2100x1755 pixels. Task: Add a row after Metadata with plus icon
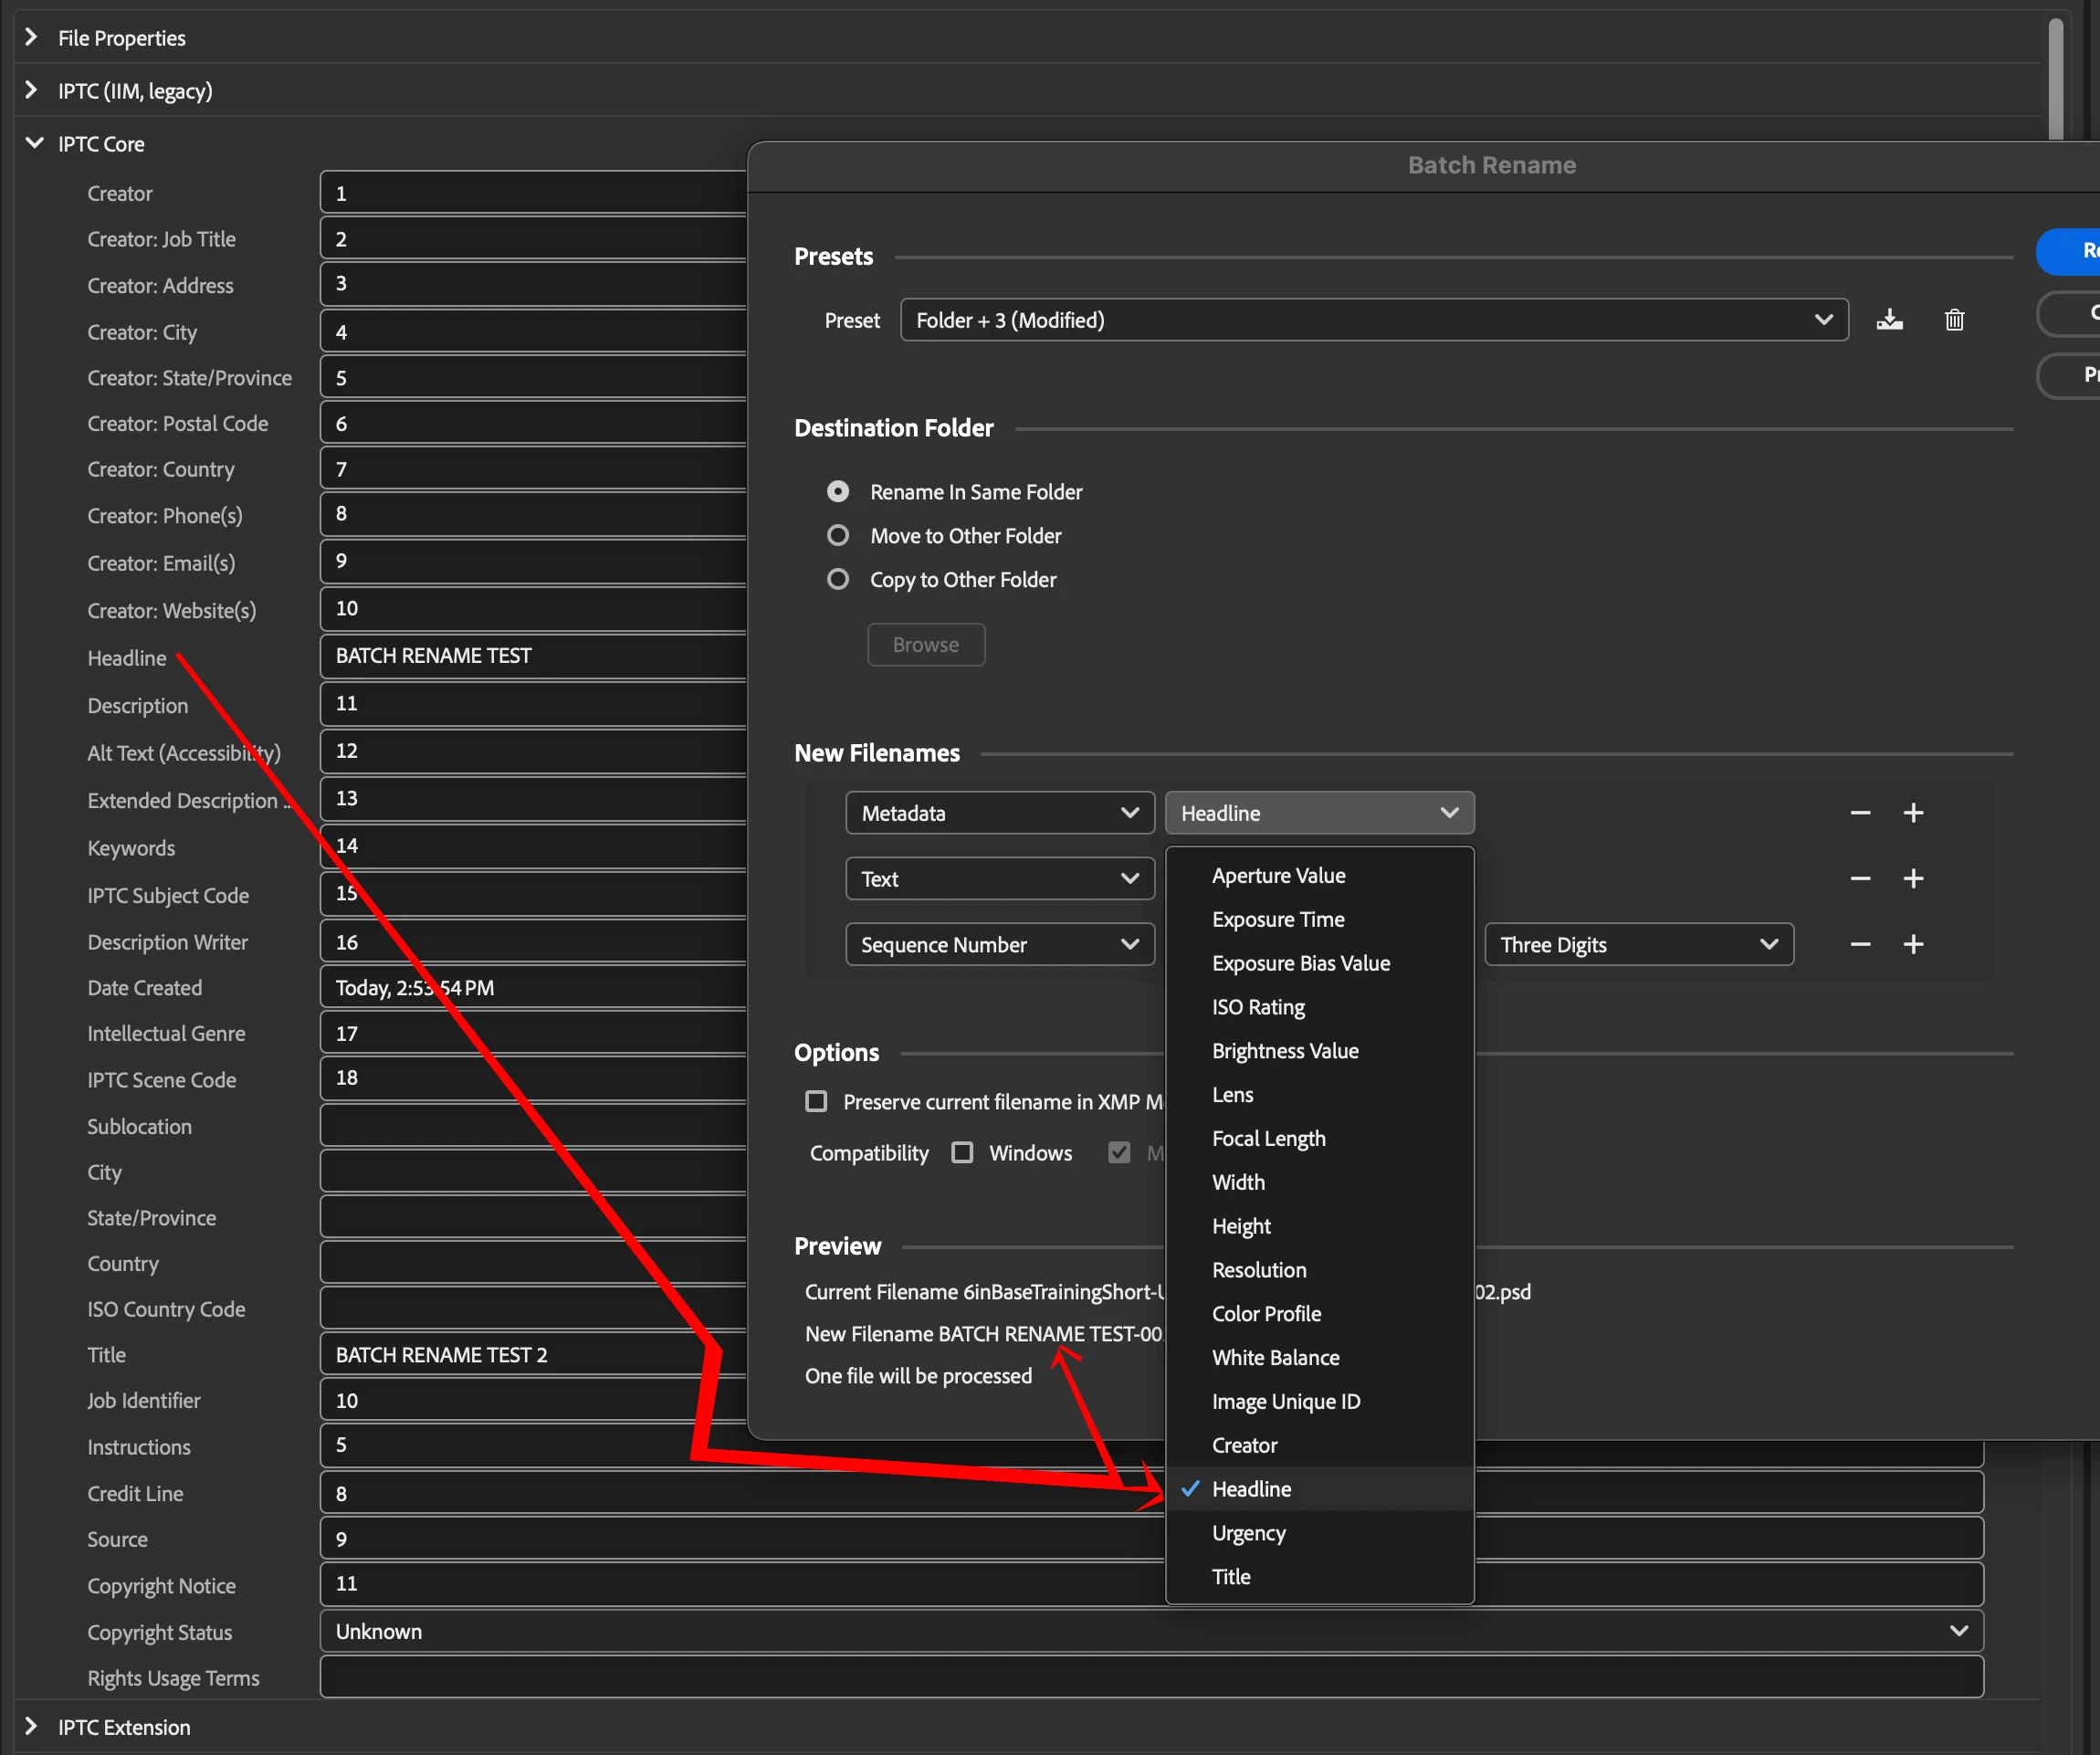point(1913,813)
